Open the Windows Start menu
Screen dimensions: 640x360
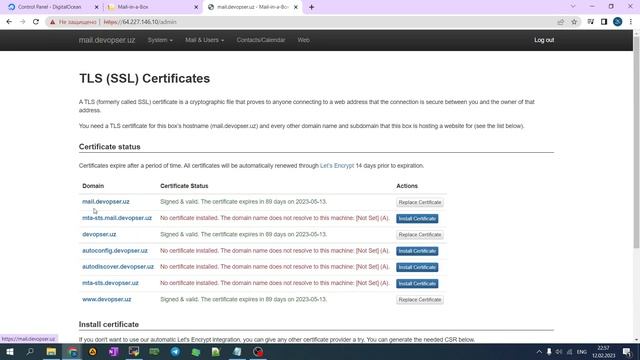(x=9, y=352)
